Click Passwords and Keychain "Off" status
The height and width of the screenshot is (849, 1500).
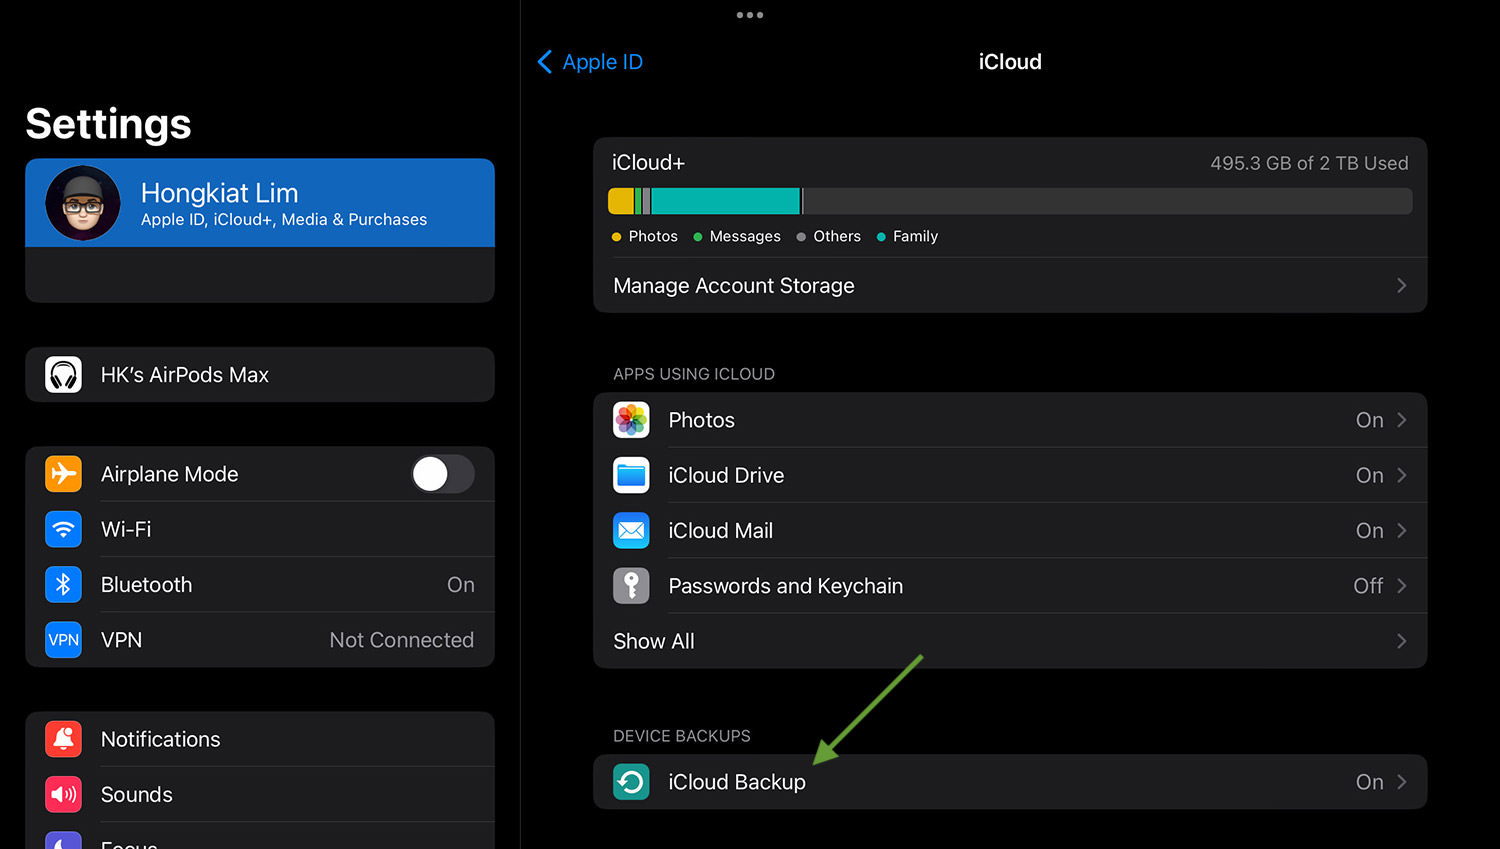[1368, 586]
